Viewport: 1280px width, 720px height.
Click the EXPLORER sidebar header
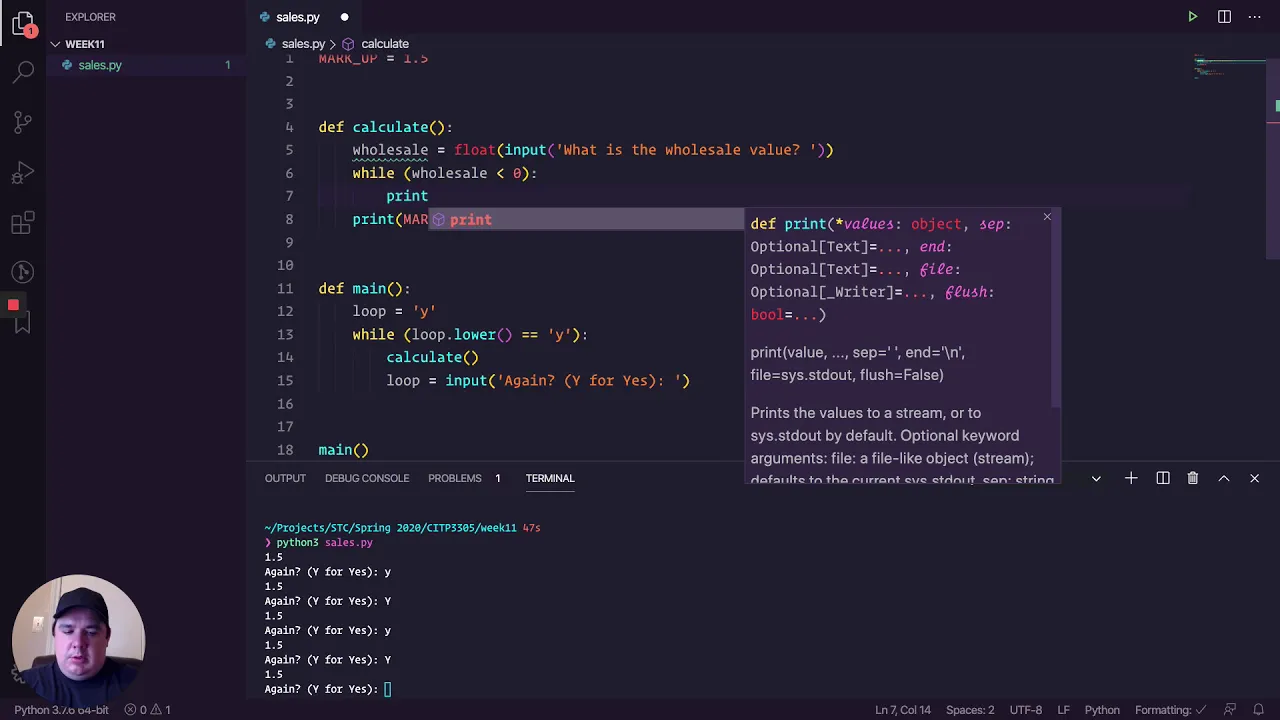coord(90,17)
